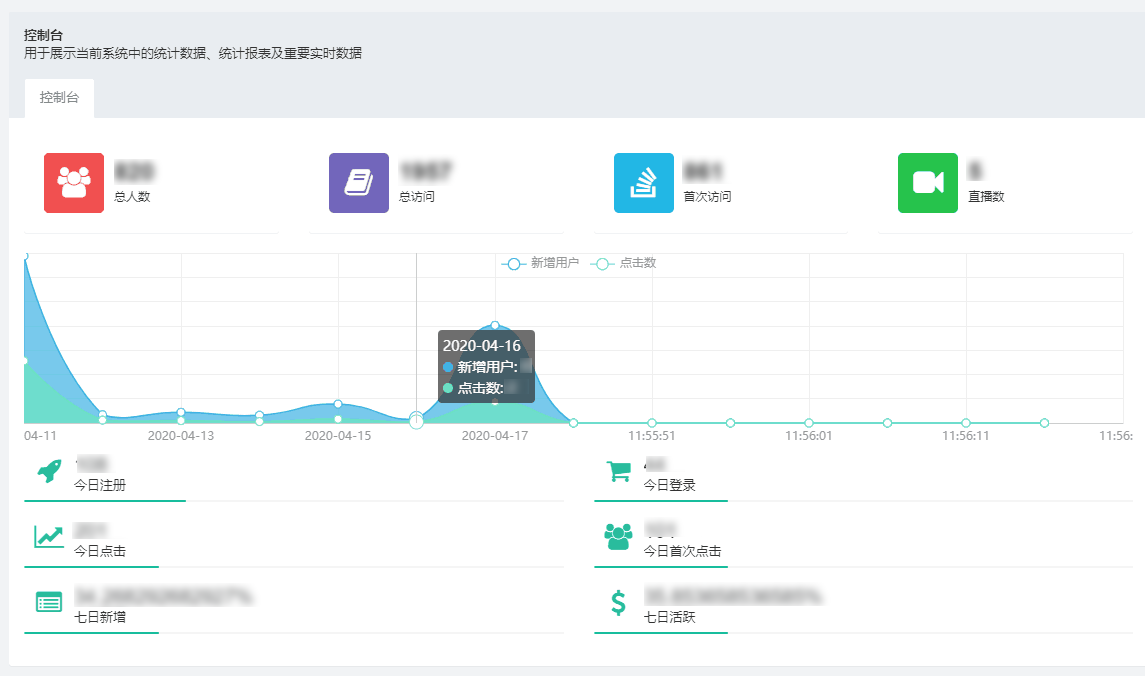Viewport: 1145px width, 676px height.
Task: Click the green 直播数 video camera icon
Action: (x=927, y=183)
